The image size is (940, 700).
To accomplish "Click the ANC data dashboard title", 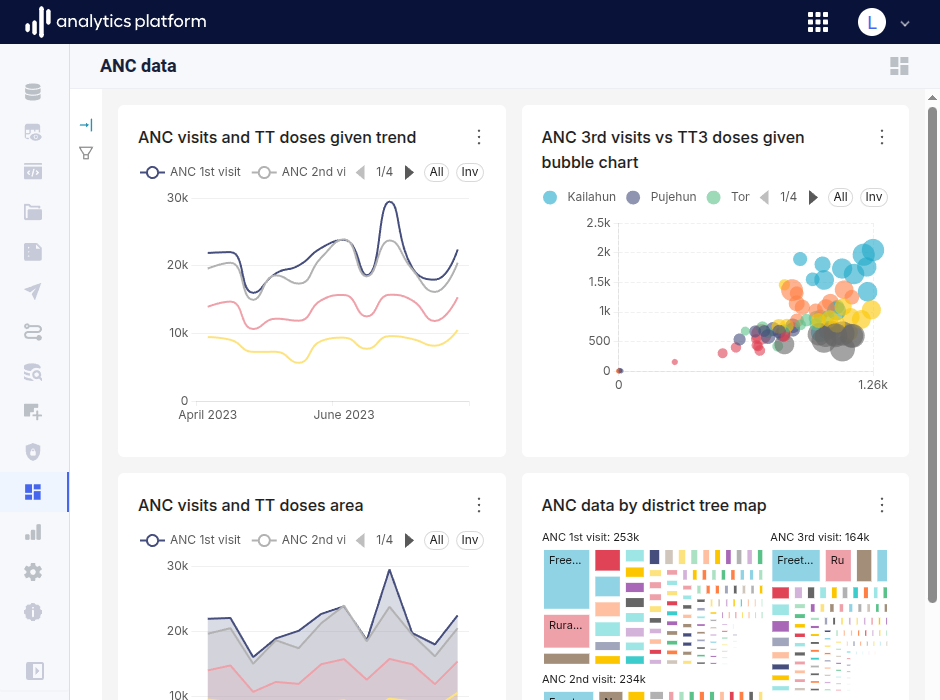I will click(x=138, y=66).
